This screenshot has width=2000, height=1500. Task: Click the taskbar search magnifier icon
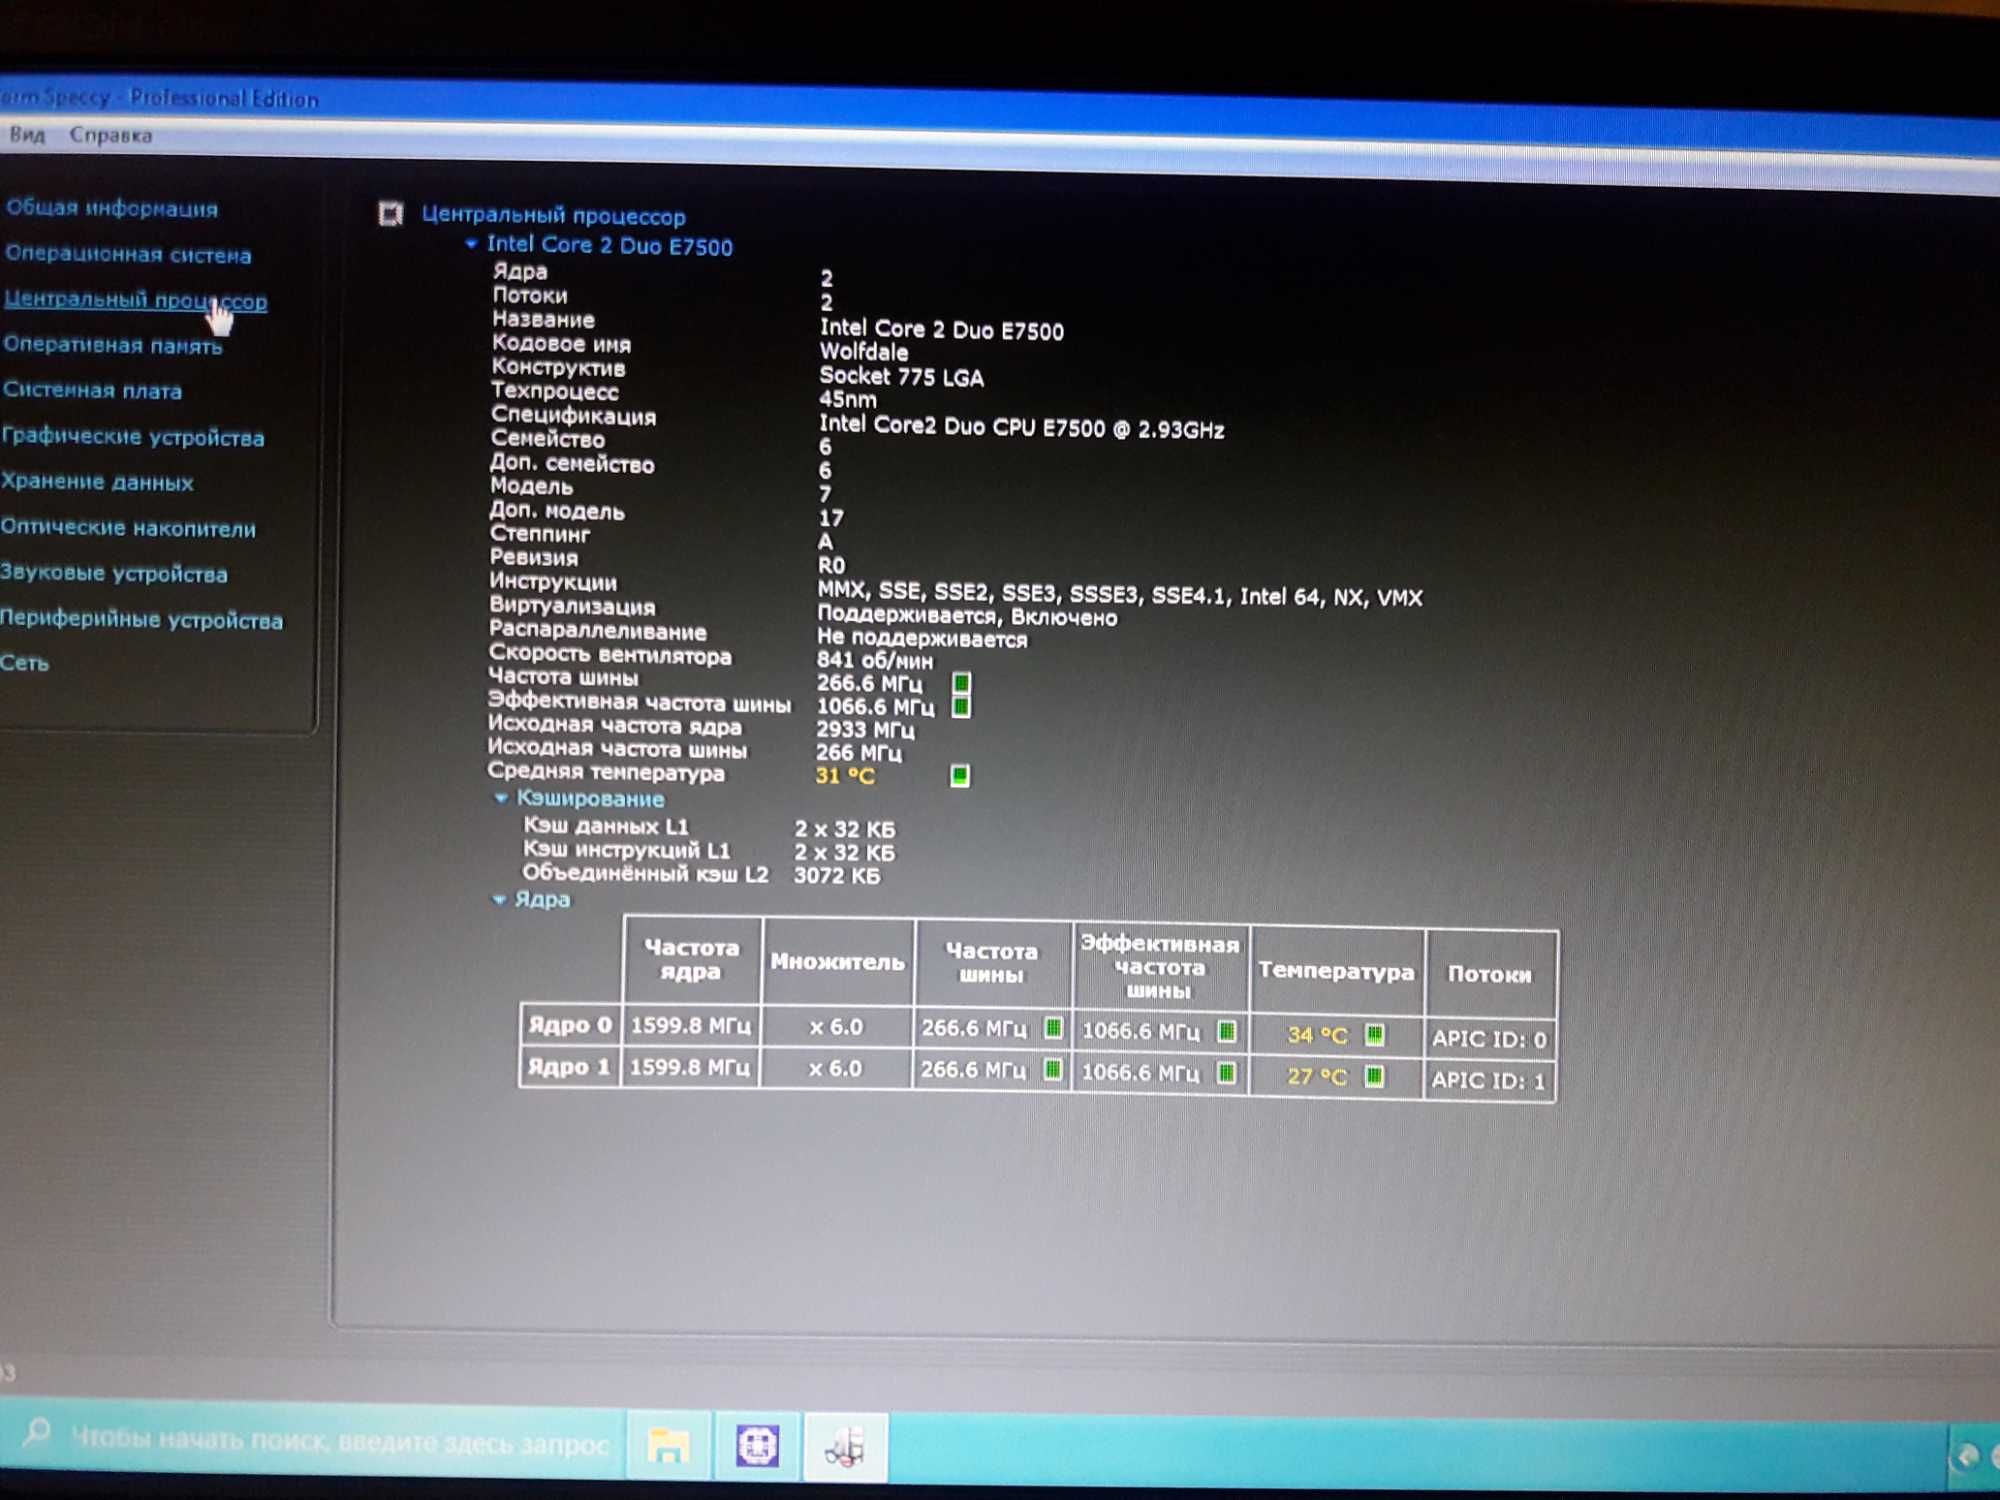click(37, 1432)
